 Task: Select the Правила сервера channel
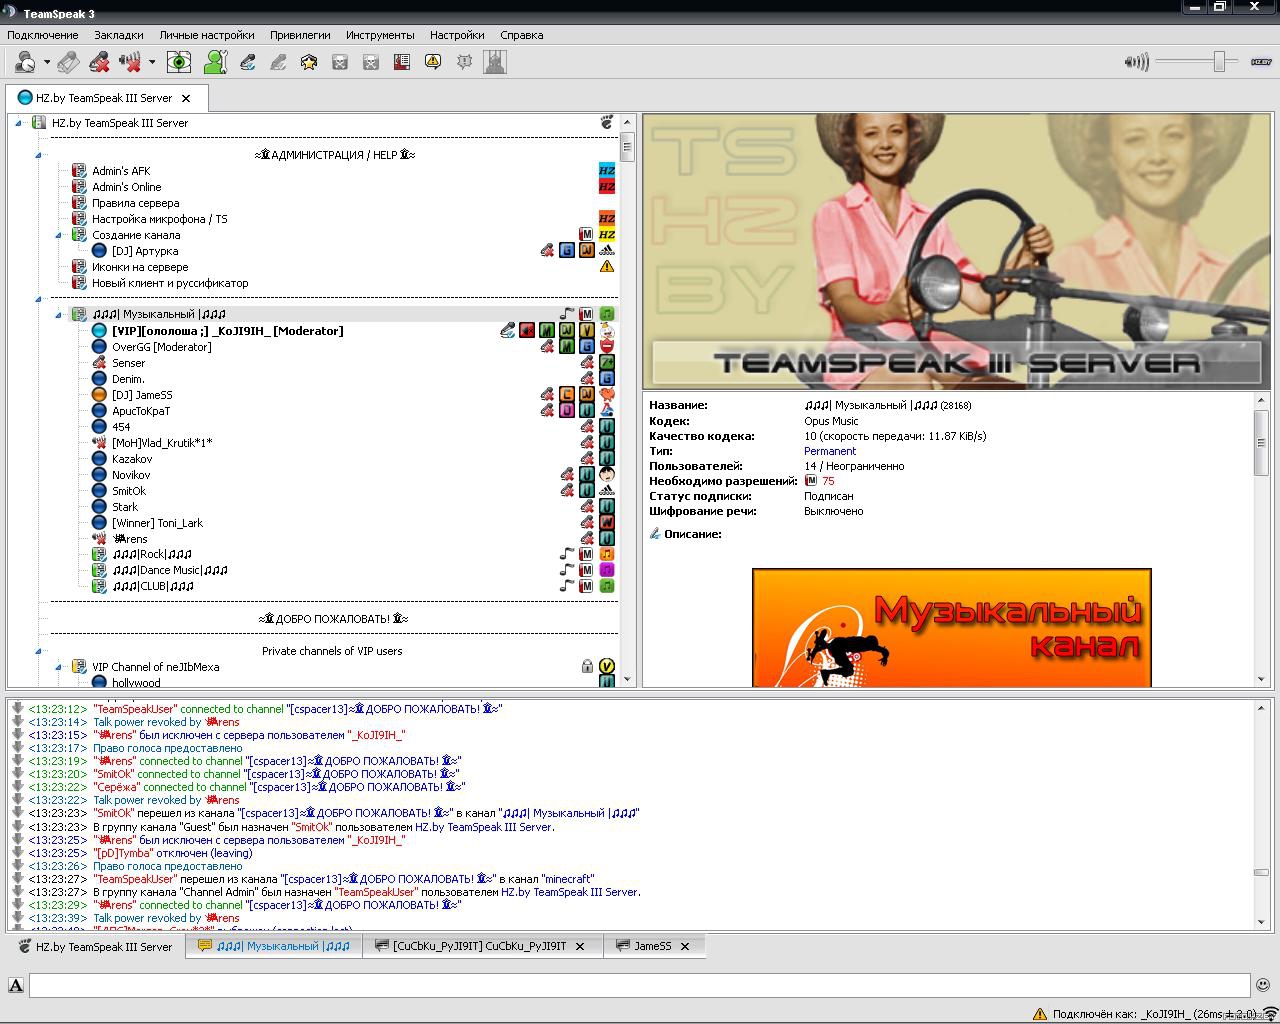tap(136, 203)
